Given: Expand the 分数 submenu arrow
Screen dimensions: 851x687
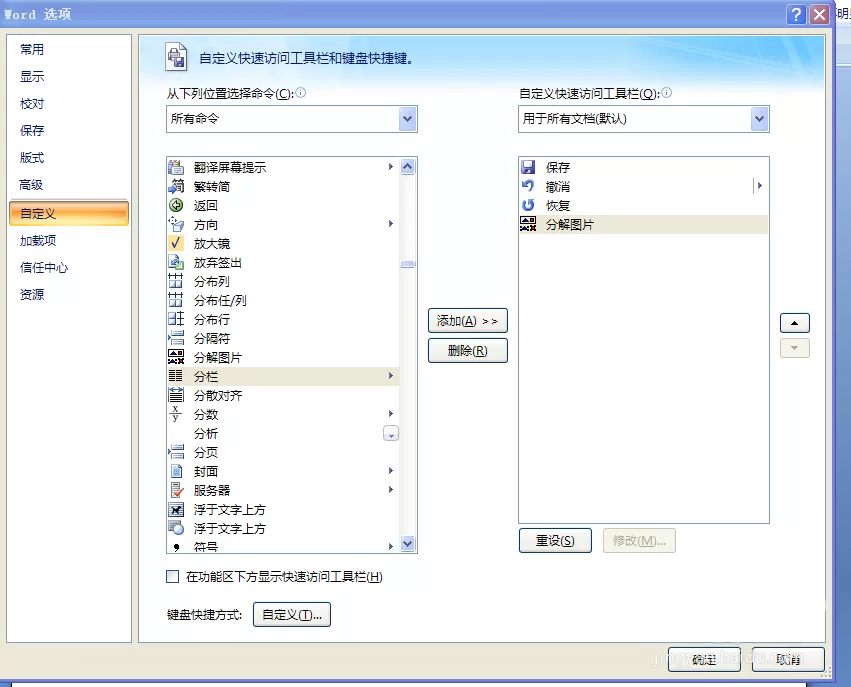Looking at the screenshot, I should (391, 414).
